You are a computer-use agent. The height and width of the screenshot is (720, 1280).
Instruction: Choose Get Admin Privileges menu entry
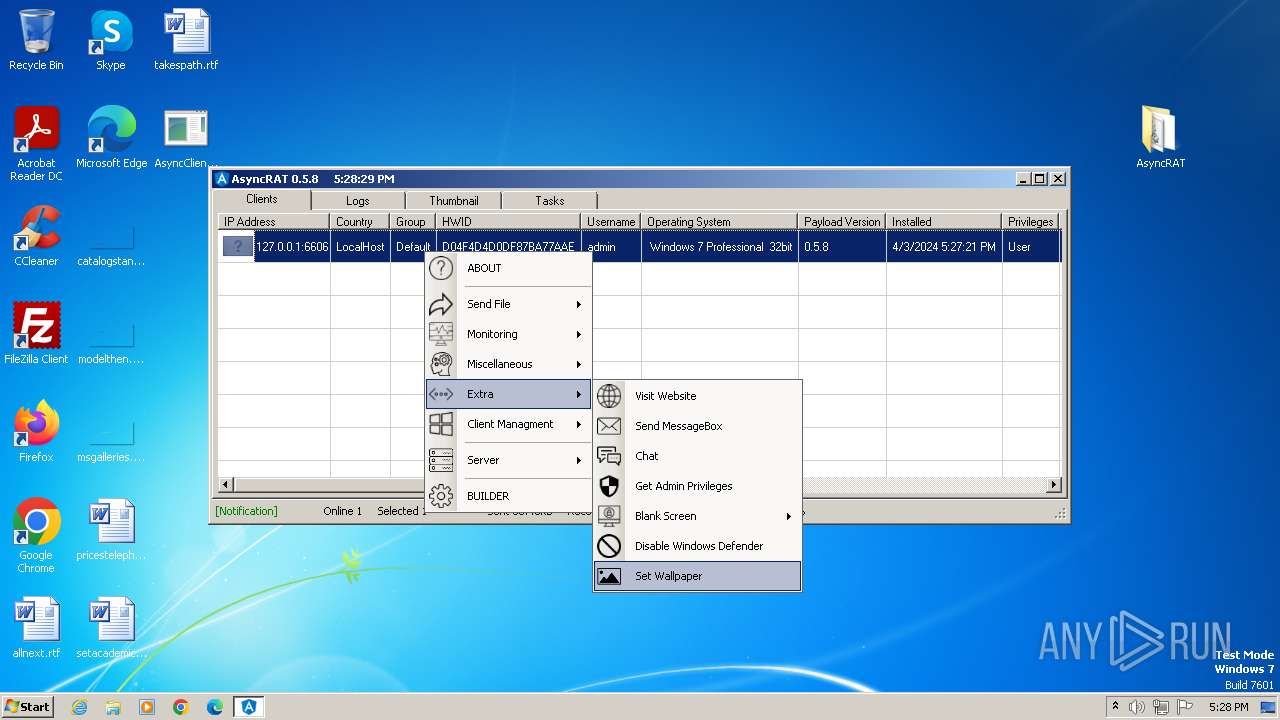pyautogui.click(x=698, y=486)
